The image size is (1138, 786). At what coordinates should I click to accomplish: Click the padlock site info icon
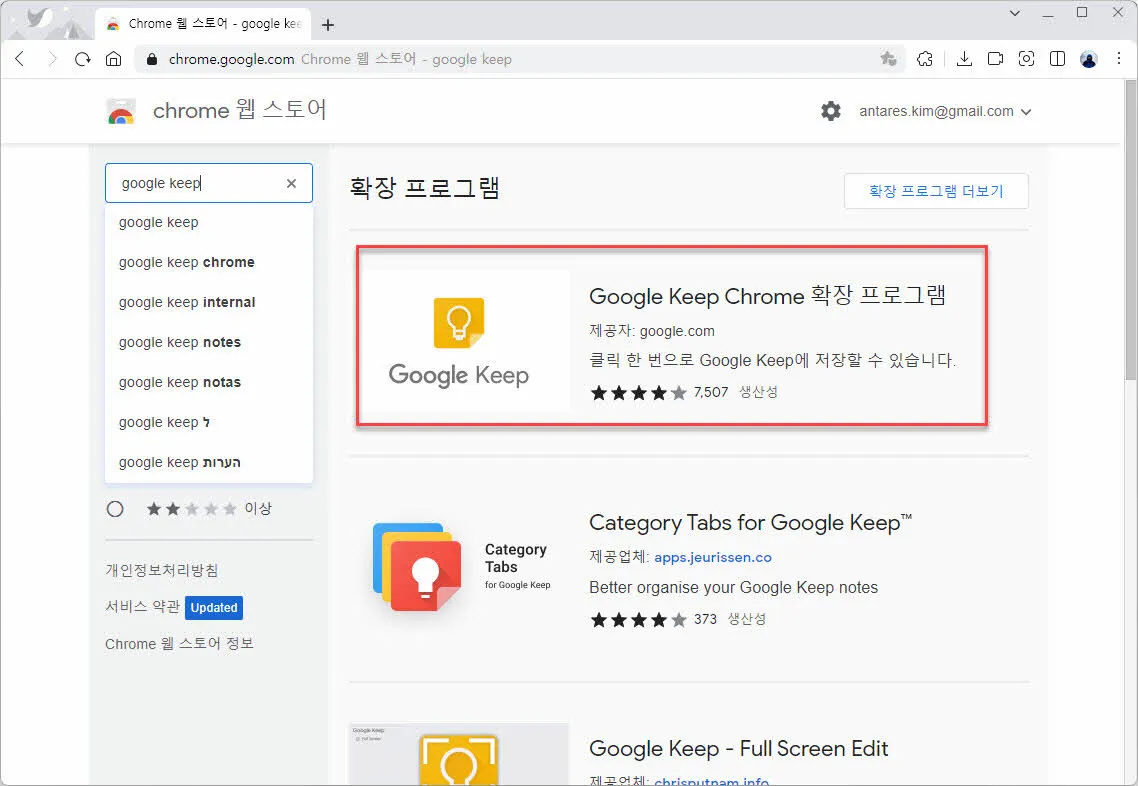(x=152, y=60)
